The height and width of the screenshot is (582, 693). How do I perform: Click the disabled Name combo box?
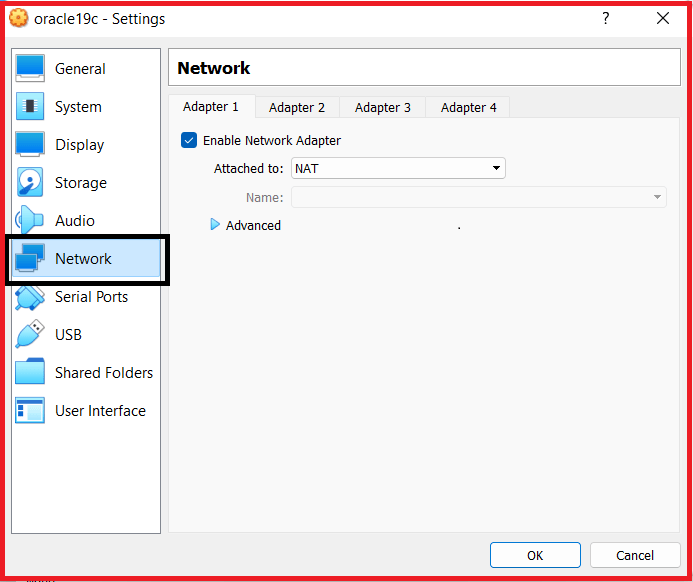coord(479,197)
